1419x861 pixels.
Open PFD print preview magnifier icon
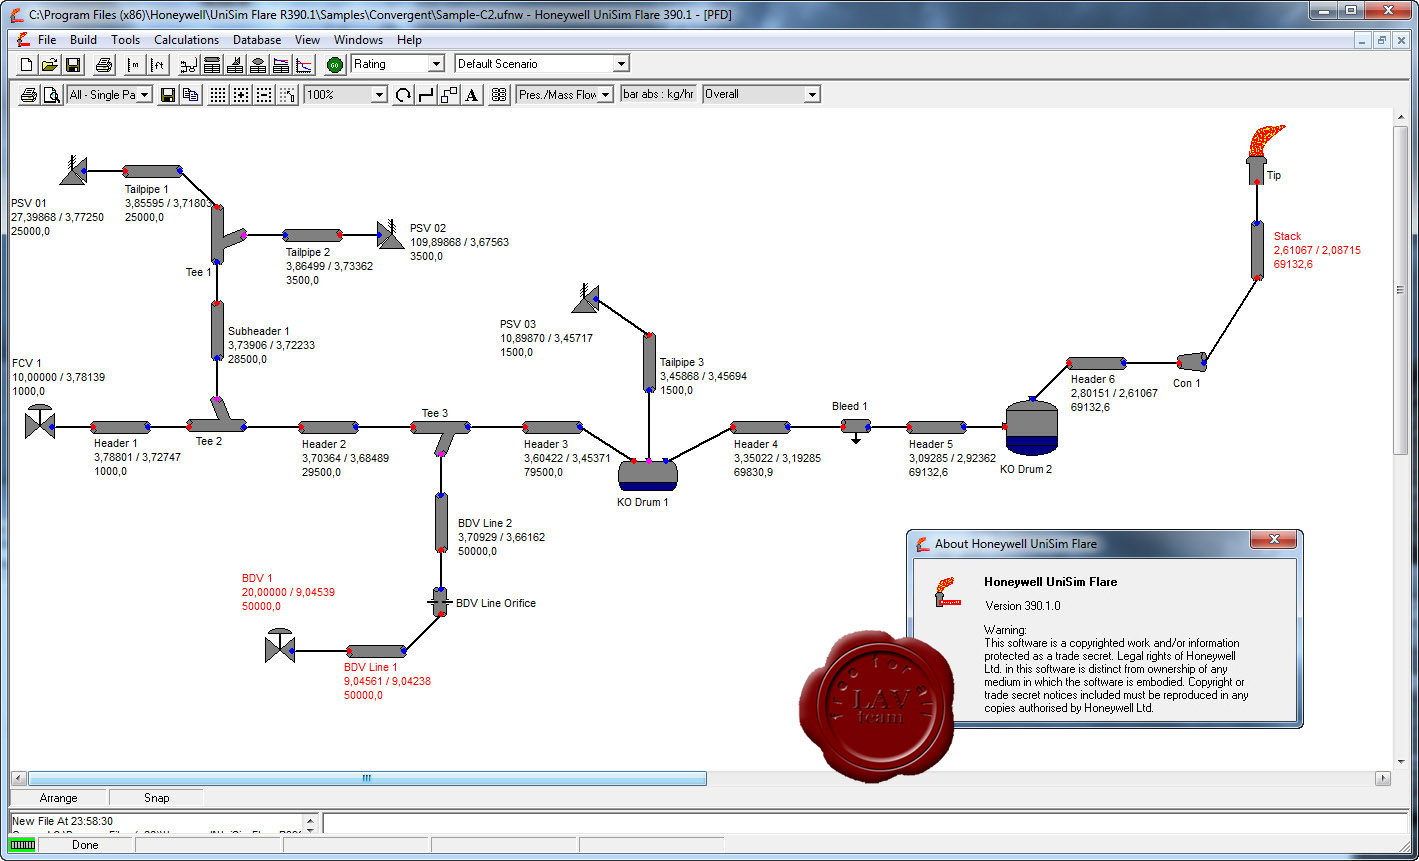(x=52, y=95)
